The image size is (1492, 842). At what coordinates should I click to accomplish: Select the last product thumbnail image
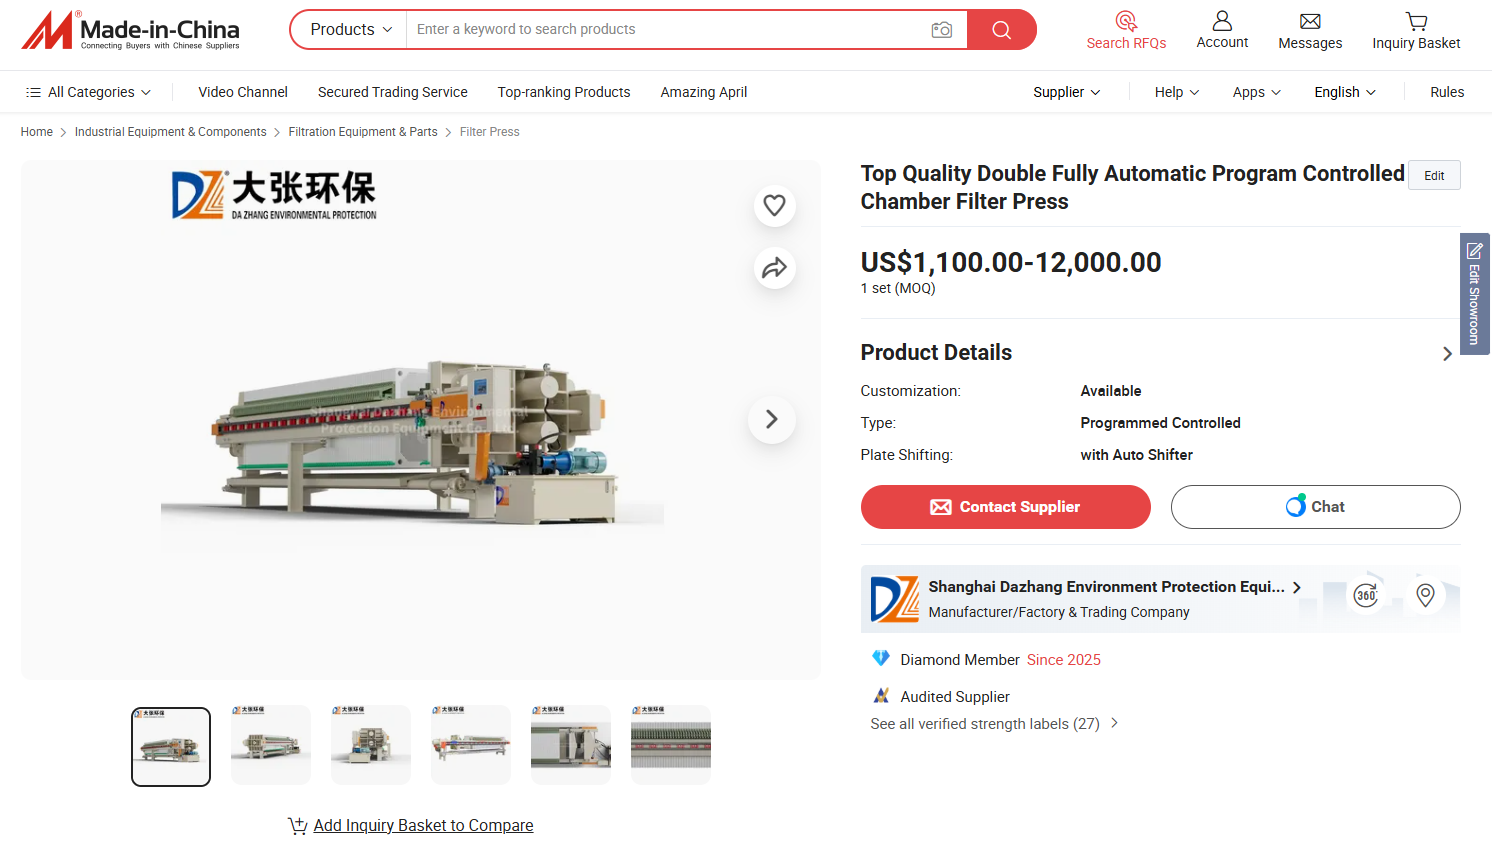(671, 746)
